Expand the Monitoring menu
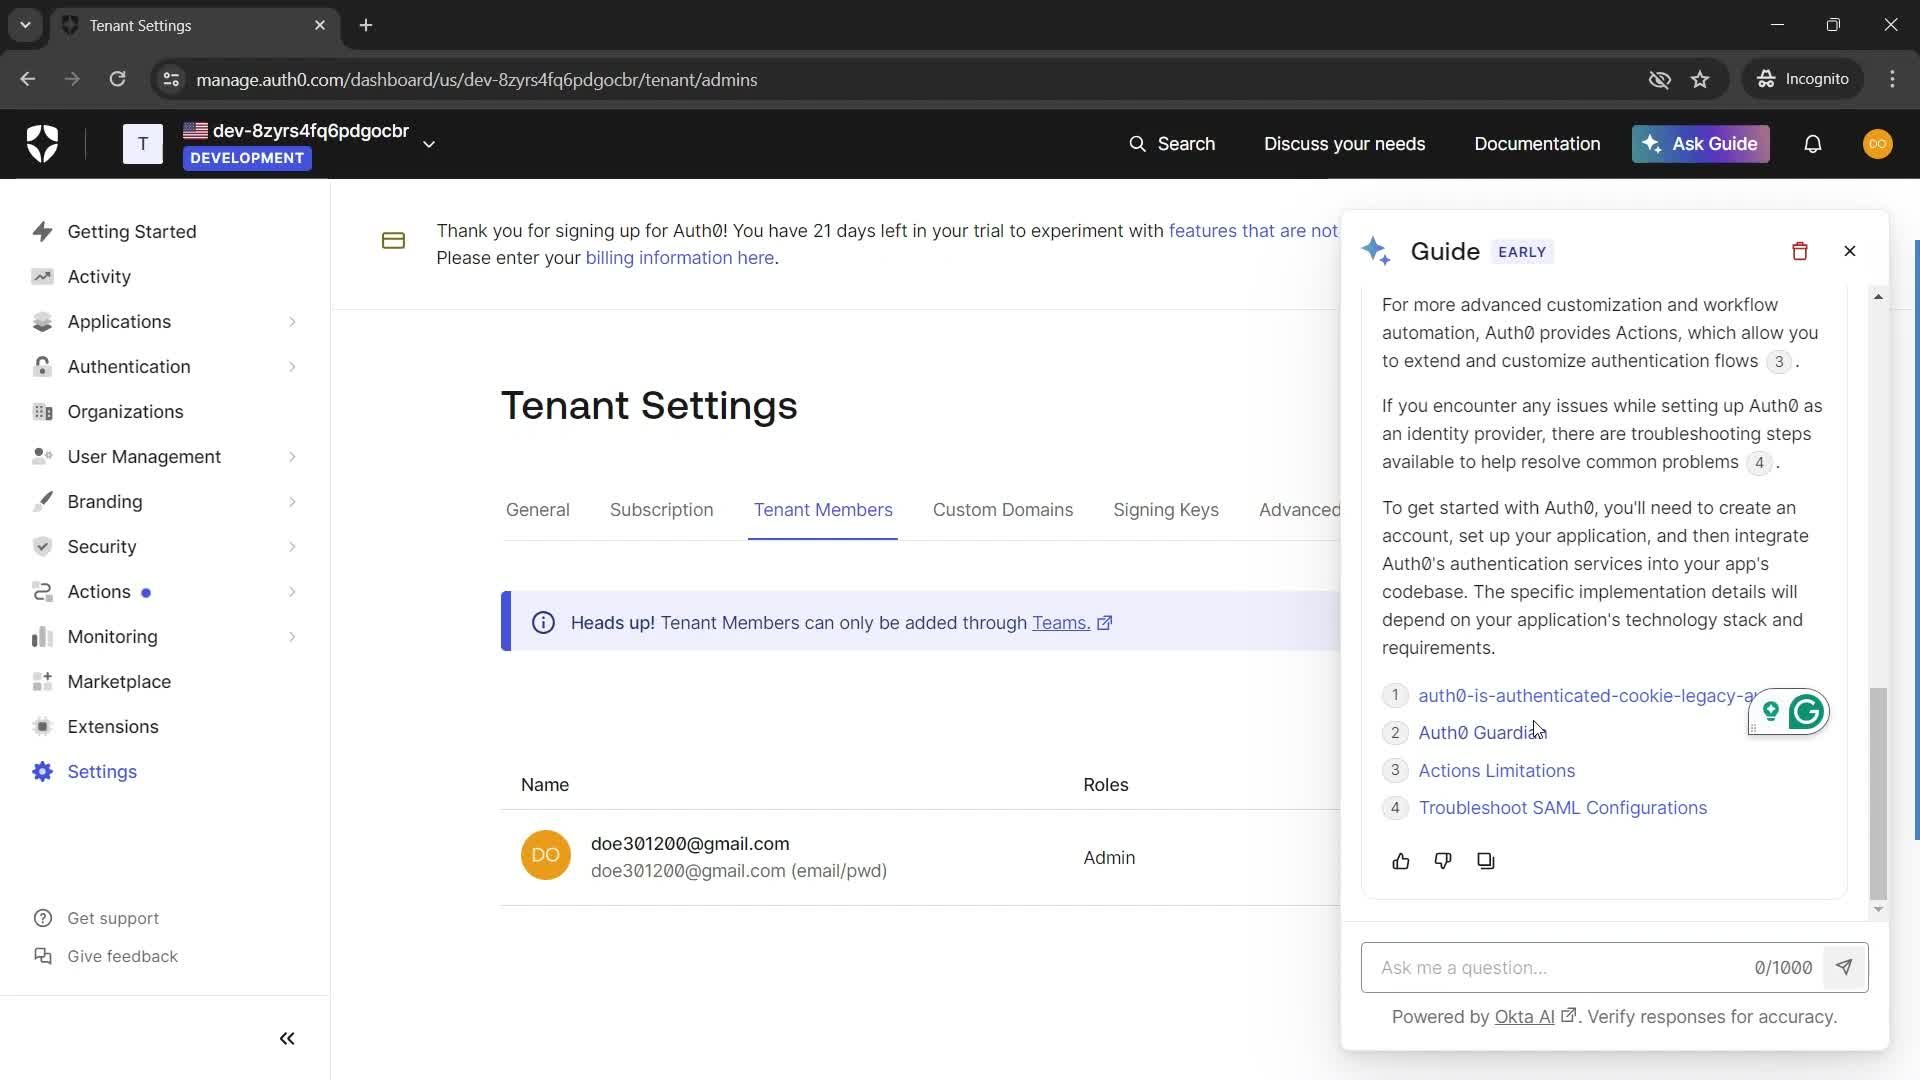Screen dimensions: 1920x1080 click(x=292, y=637)
